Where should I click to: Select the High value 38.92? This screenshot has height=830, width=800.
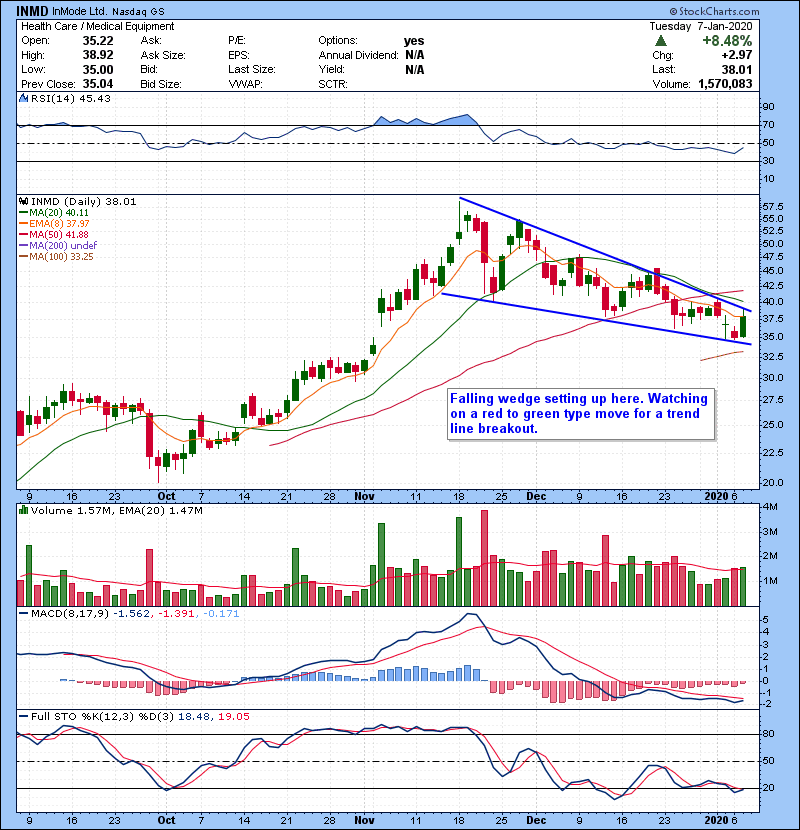pos(98,55)
